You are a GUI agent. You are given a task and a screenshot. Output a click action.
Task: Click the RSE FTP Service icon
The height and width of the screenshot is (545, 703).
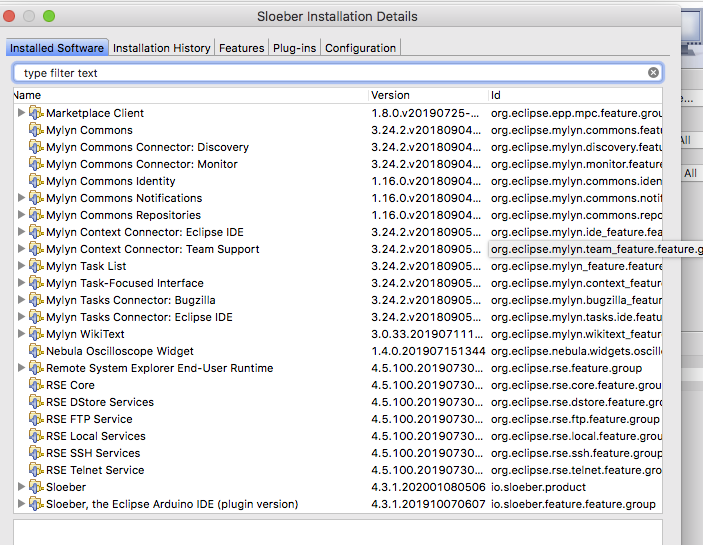point(36,420)
